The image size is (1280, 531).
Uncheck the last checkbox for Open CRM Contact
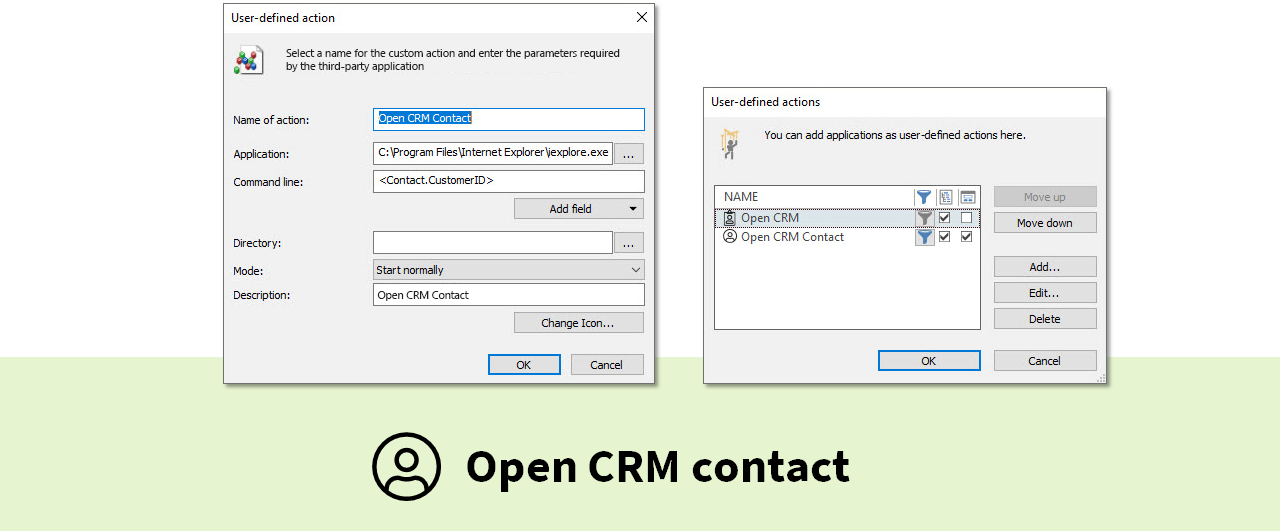point(967,237)
